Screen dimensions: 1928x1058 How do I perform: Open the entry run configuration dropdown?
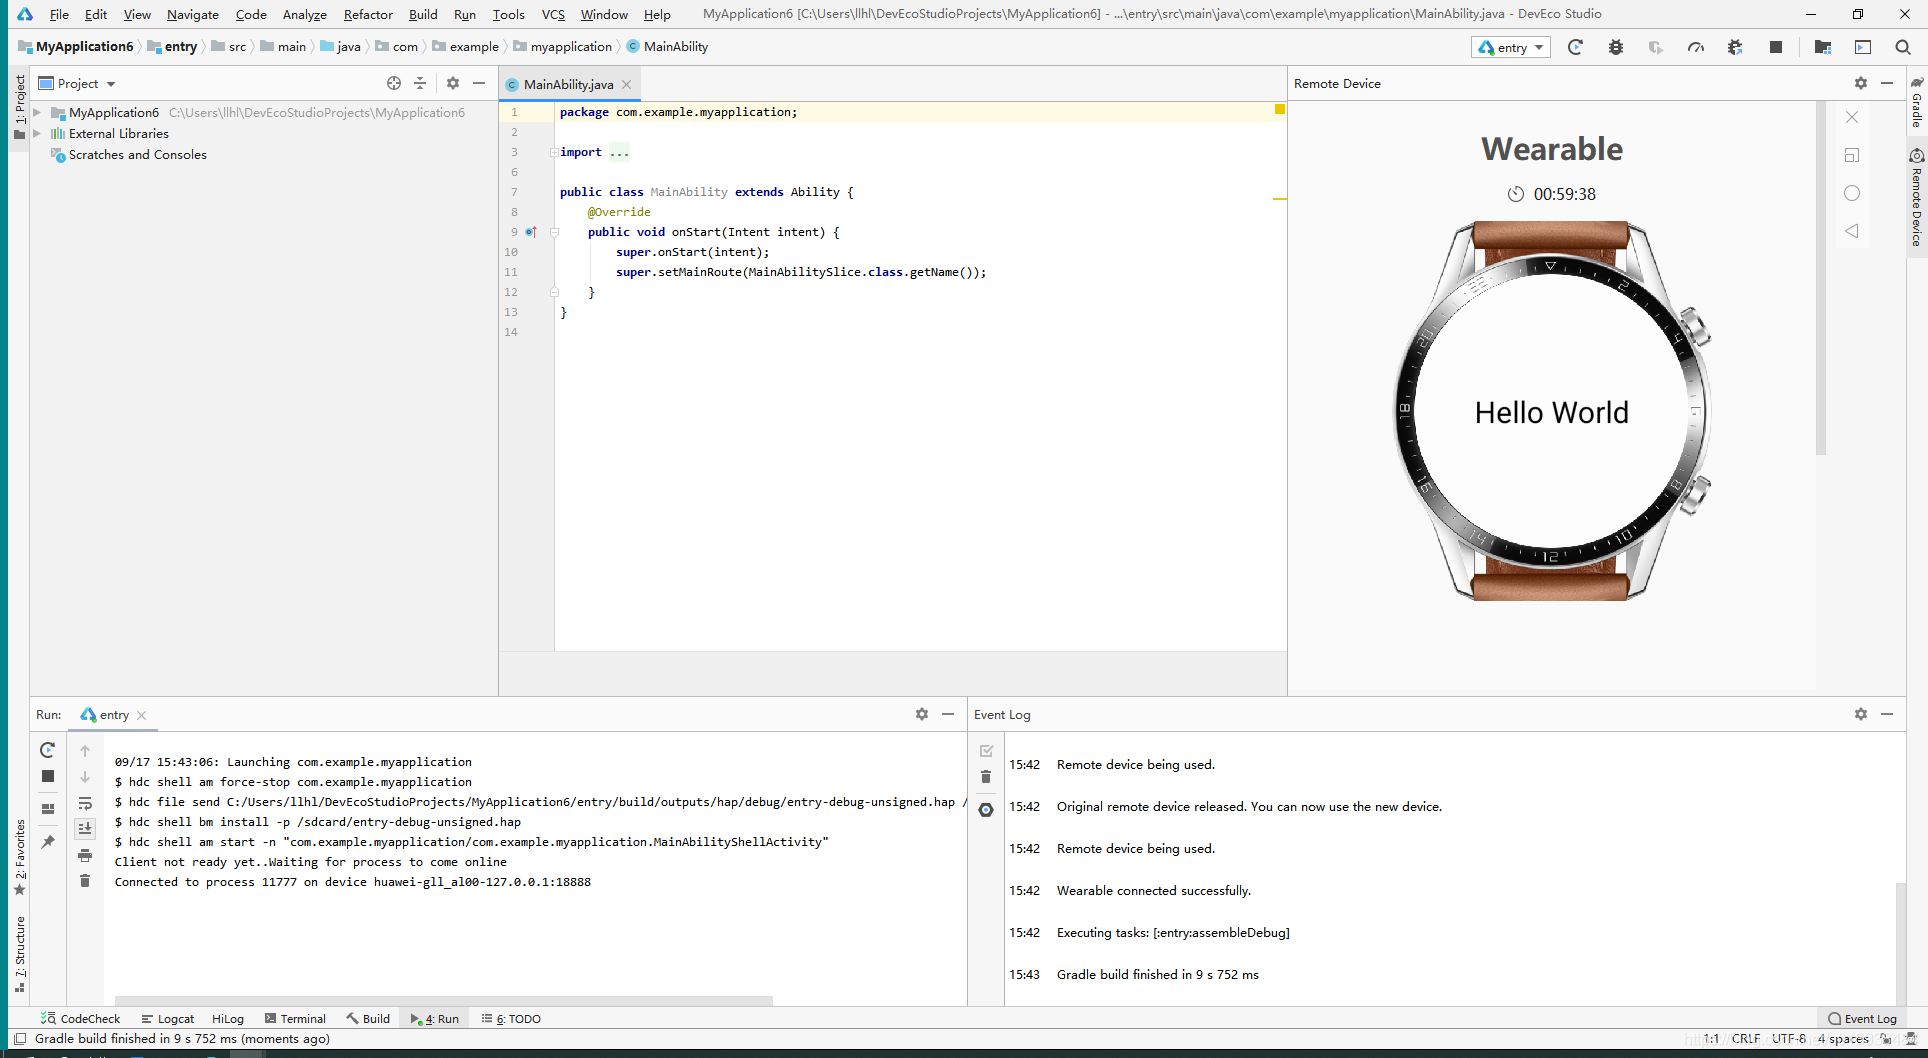click(1511, 47)
